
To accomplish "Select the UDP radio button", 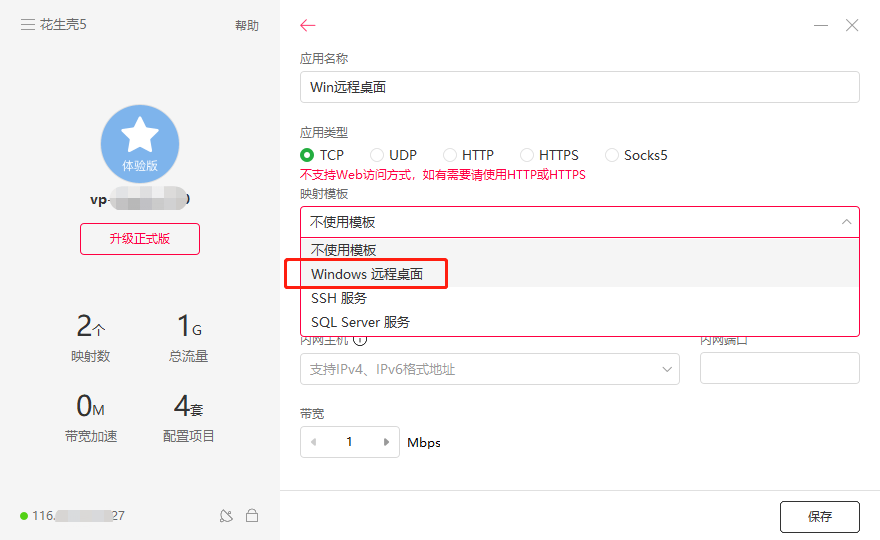I will tap(377, 155).
